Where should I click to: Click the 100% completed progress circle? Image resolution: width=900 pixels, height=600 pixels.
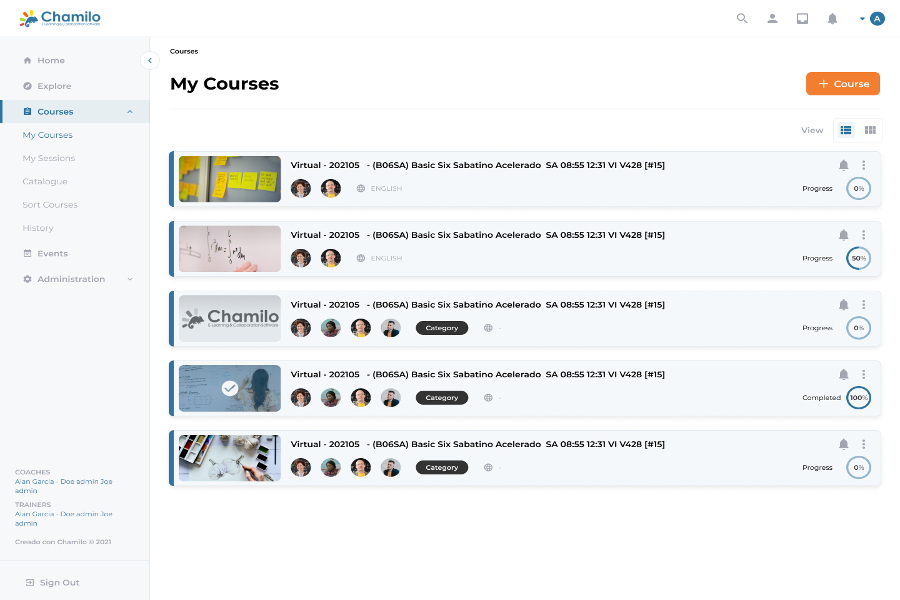tap(858, 397)
